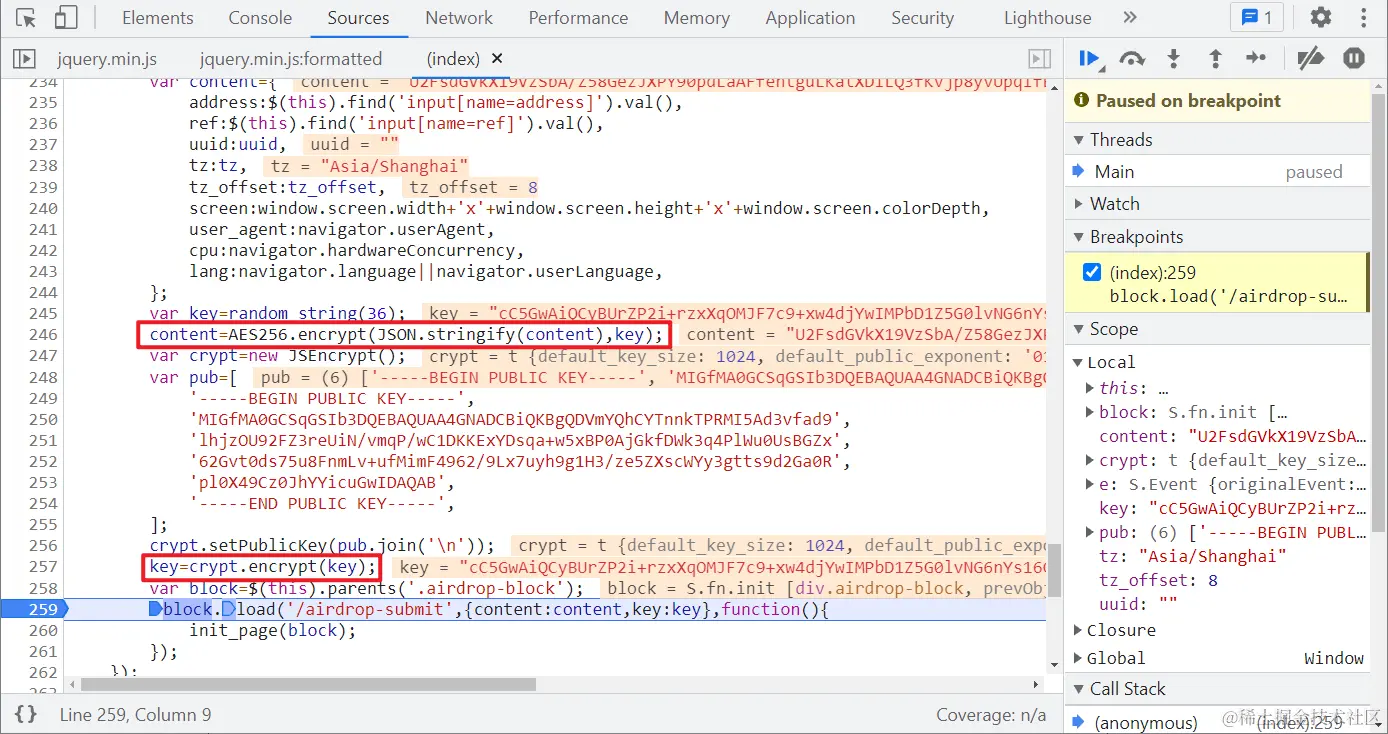Expand the e: S.Event variable
1388x734 pixels.
(x=1091, y=484)
